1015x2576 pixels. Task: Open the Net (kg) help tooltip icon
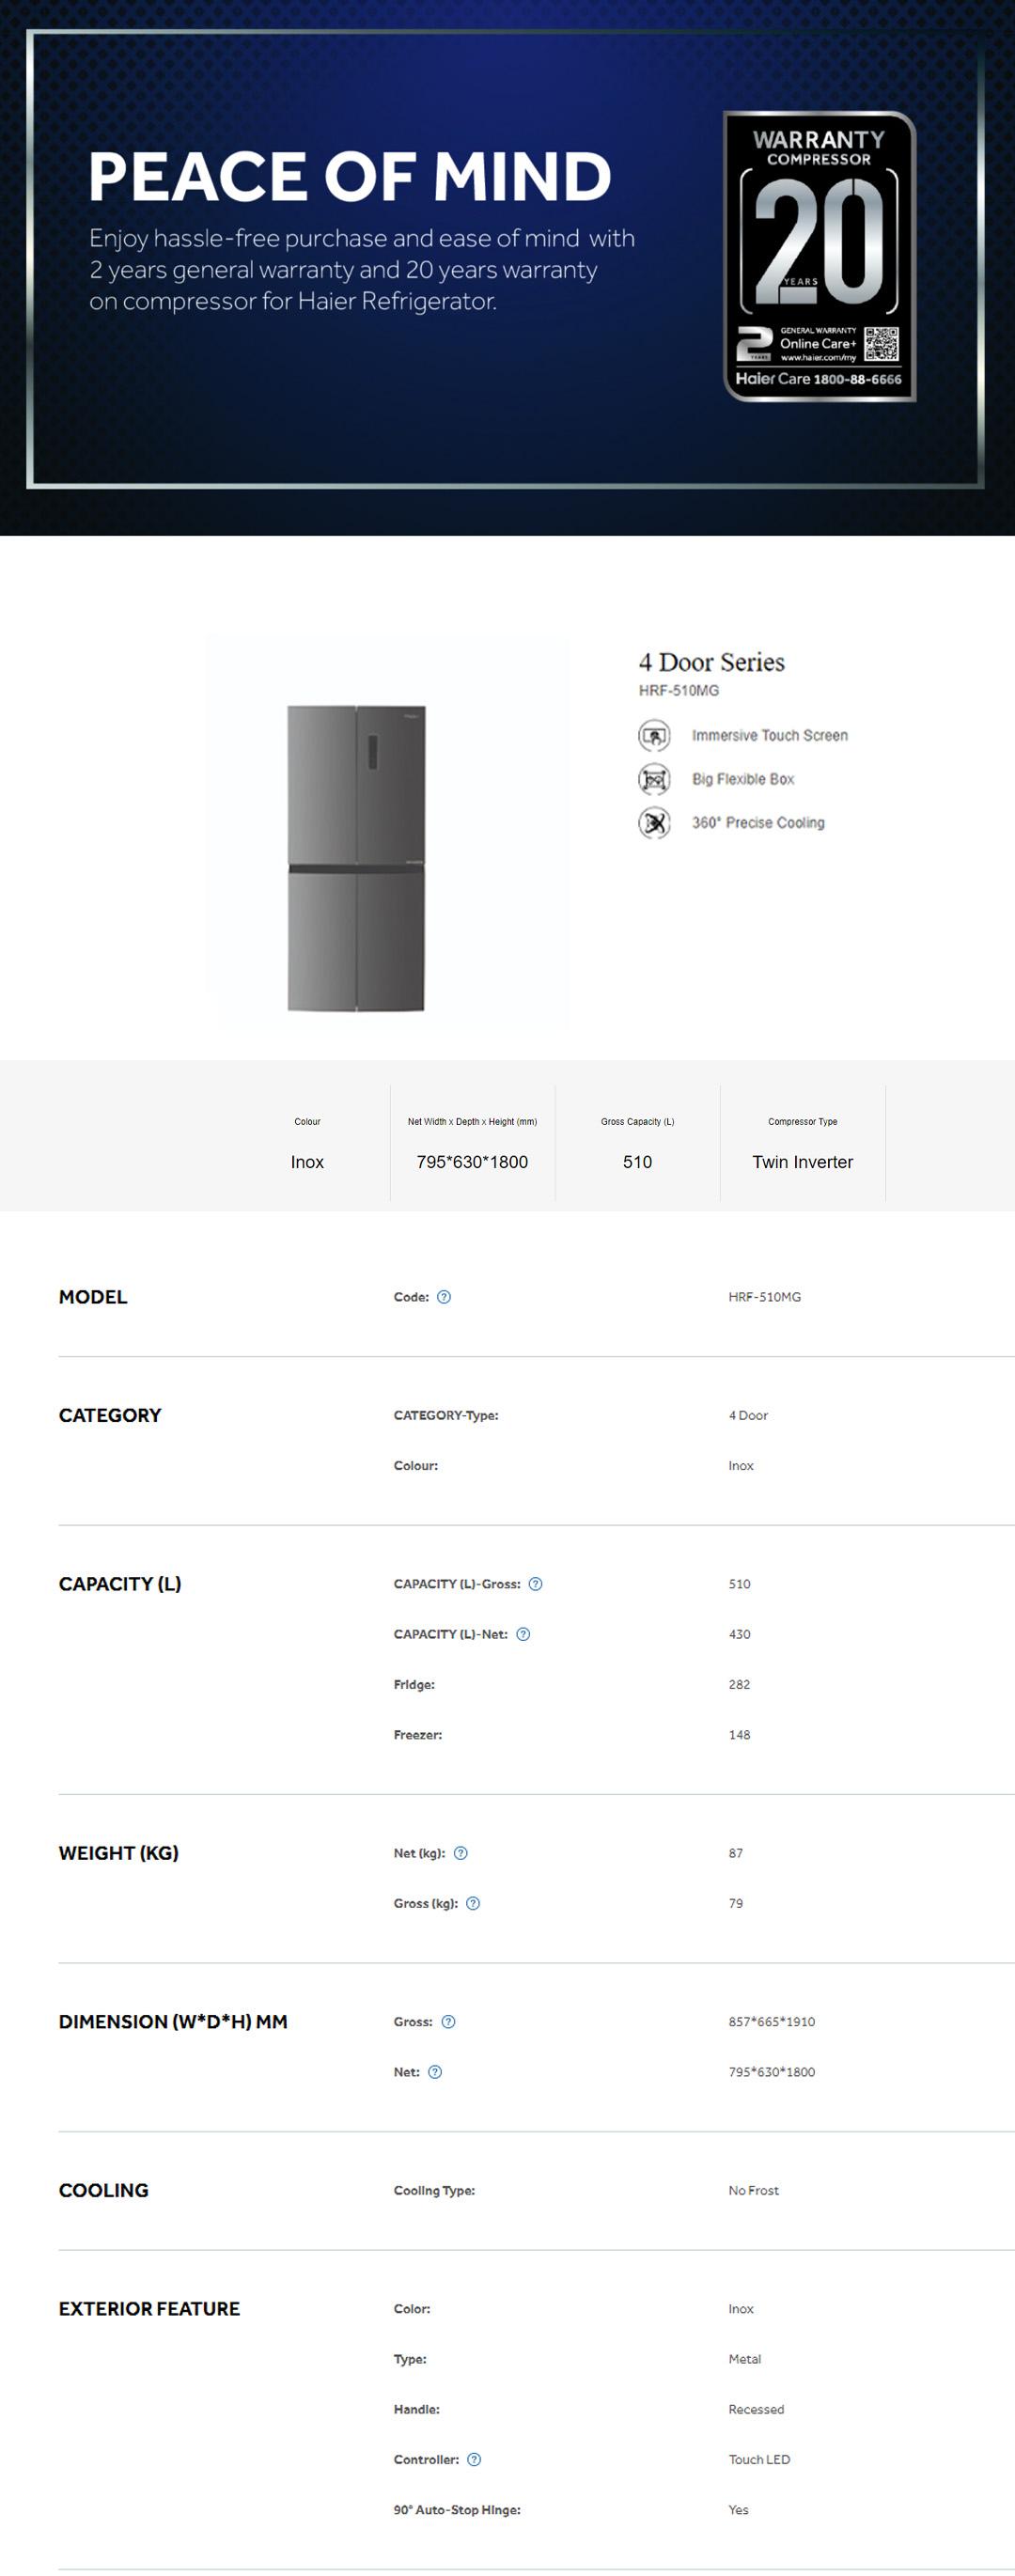tap(461, 1853)
